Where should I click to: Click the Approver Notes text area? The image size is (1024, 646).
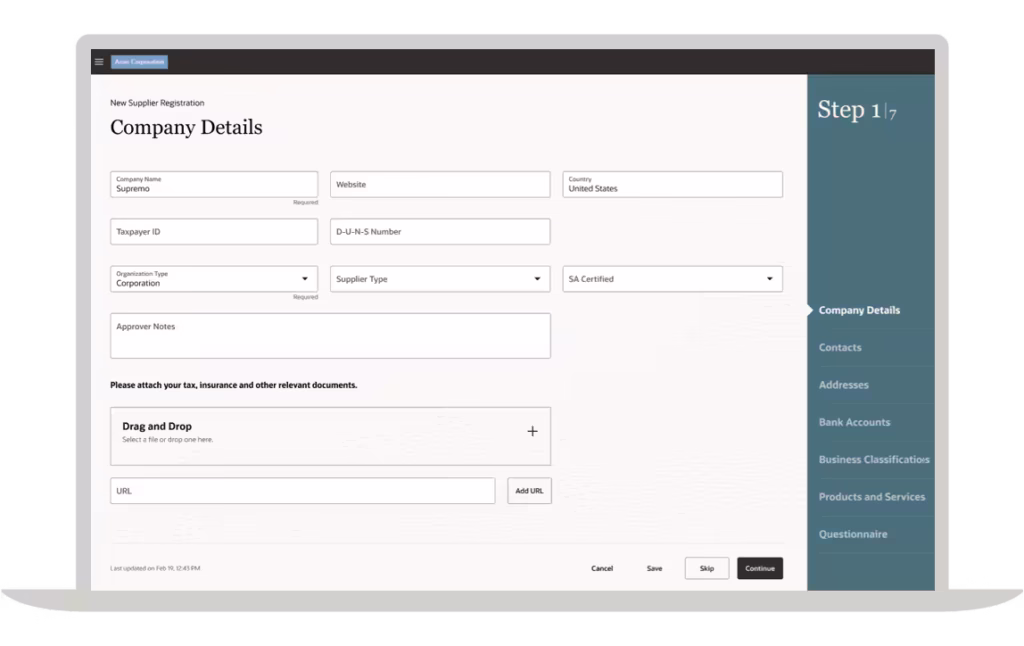pyautogui.click(x=330, y=336)
